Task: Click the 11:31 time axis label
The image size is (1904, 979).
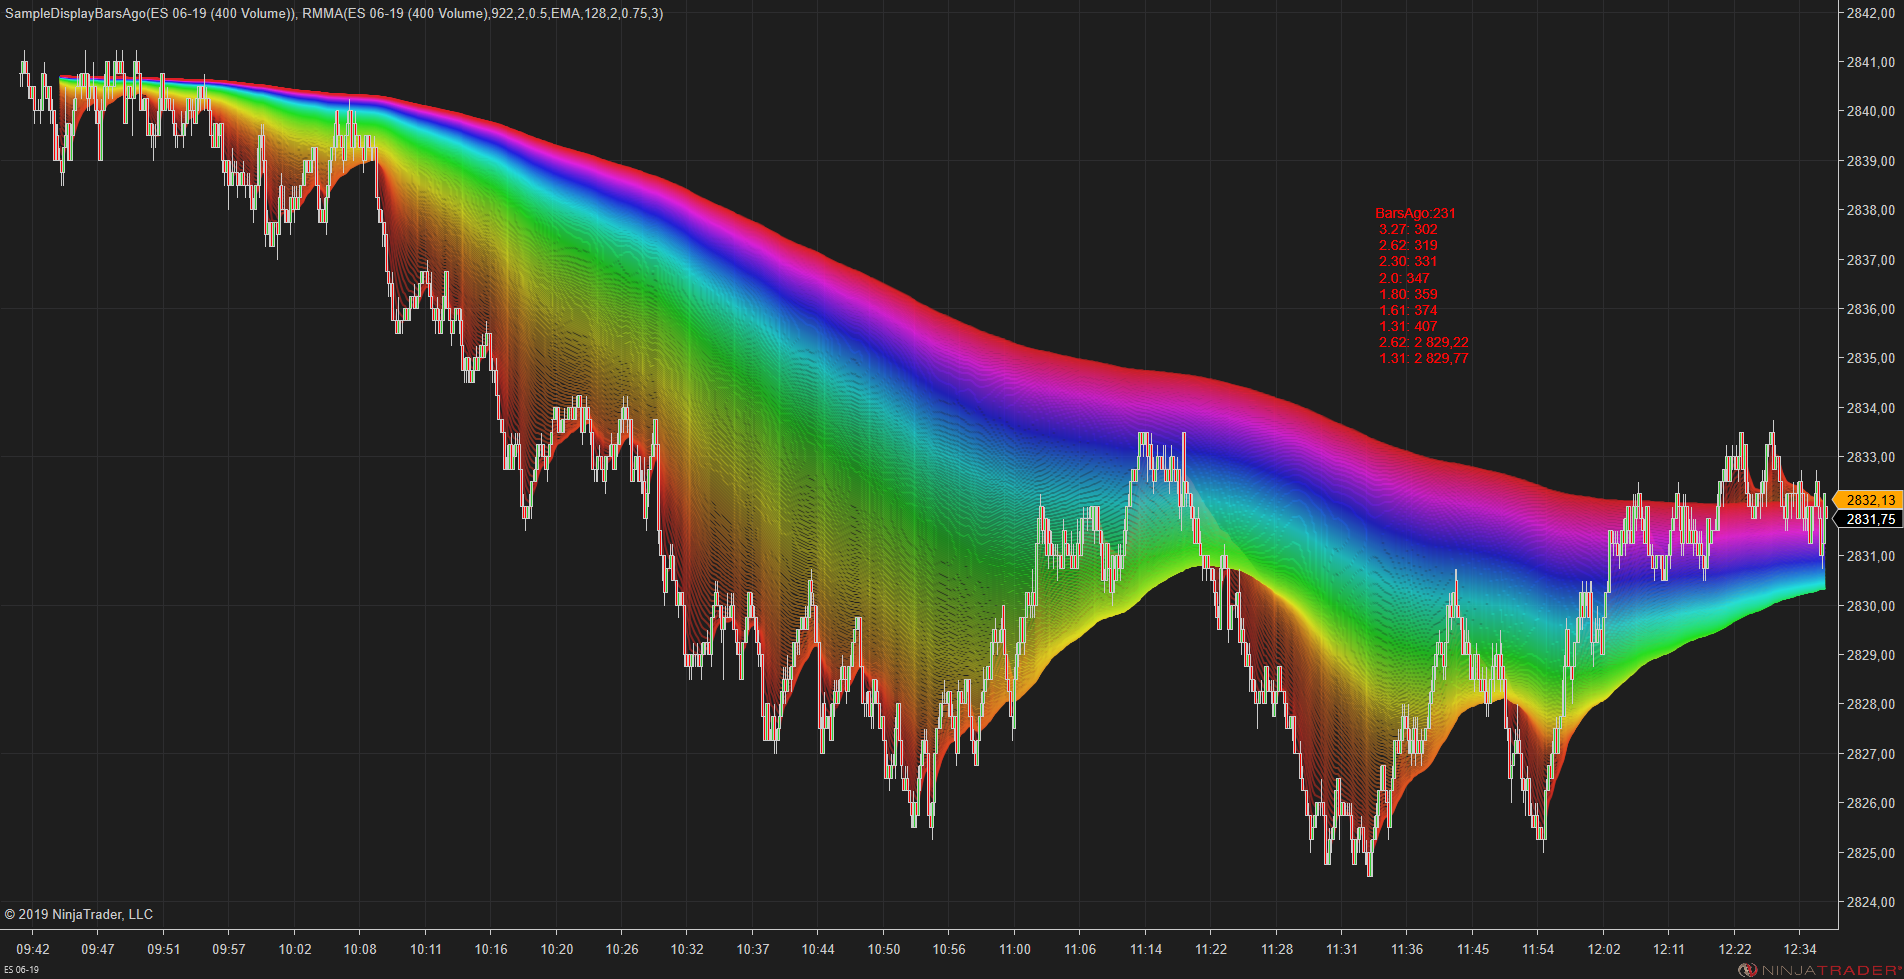Action: click(x=1342, y=949)
